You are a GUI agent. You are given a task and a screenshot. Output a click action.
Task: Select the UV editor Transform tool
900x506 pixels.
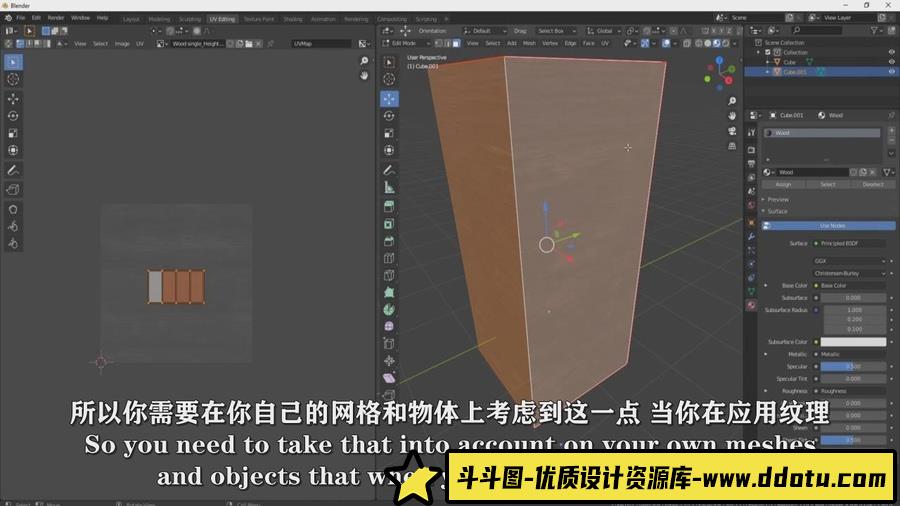pyautogui.click(x=13, y=150)
